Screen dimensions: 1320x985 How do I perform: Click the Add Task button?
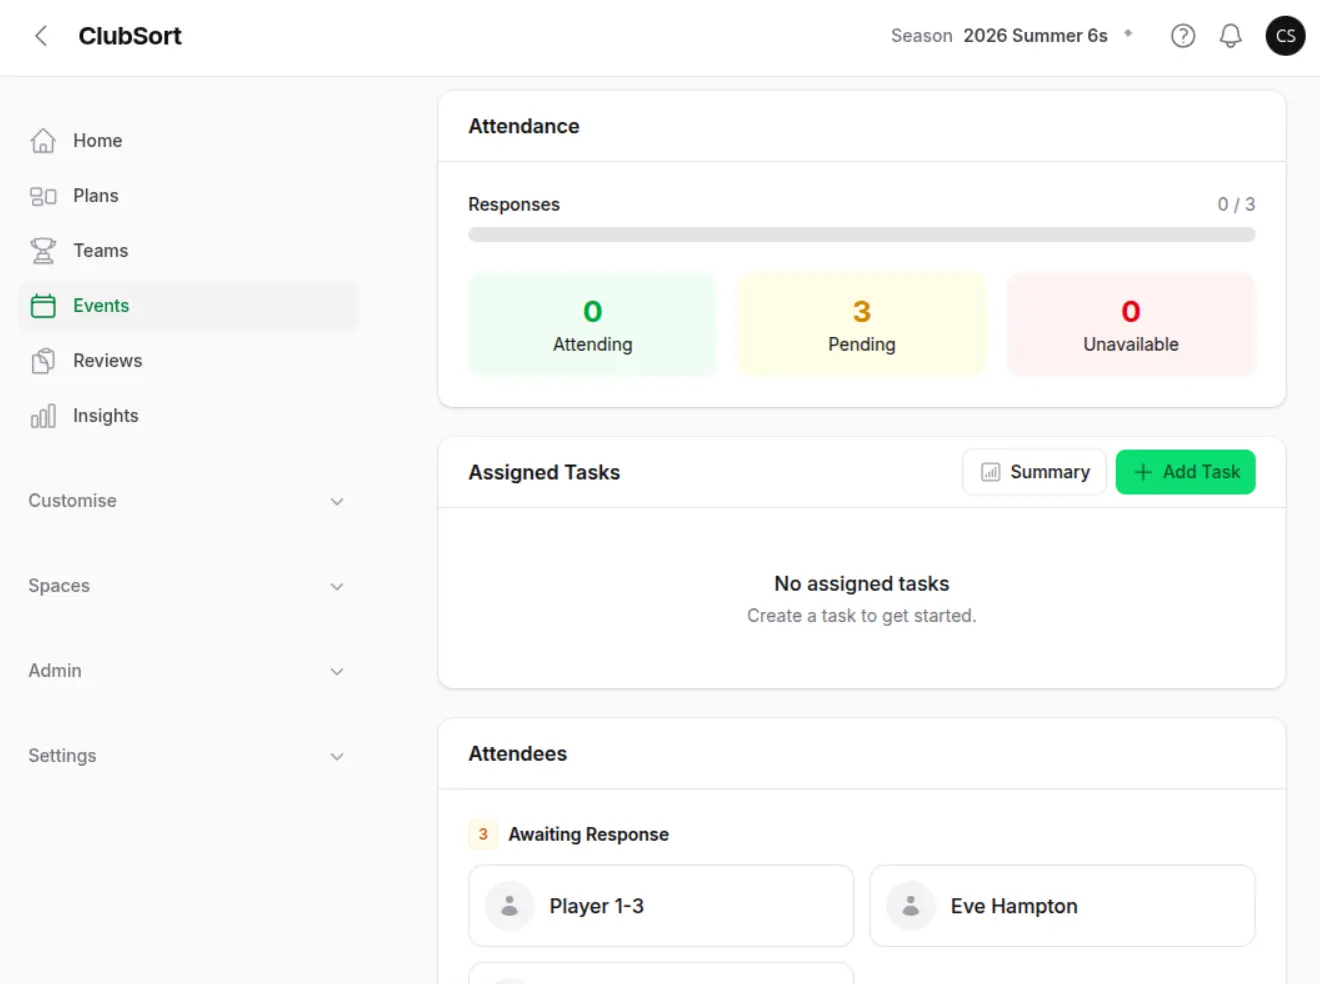click(1185, 472)
